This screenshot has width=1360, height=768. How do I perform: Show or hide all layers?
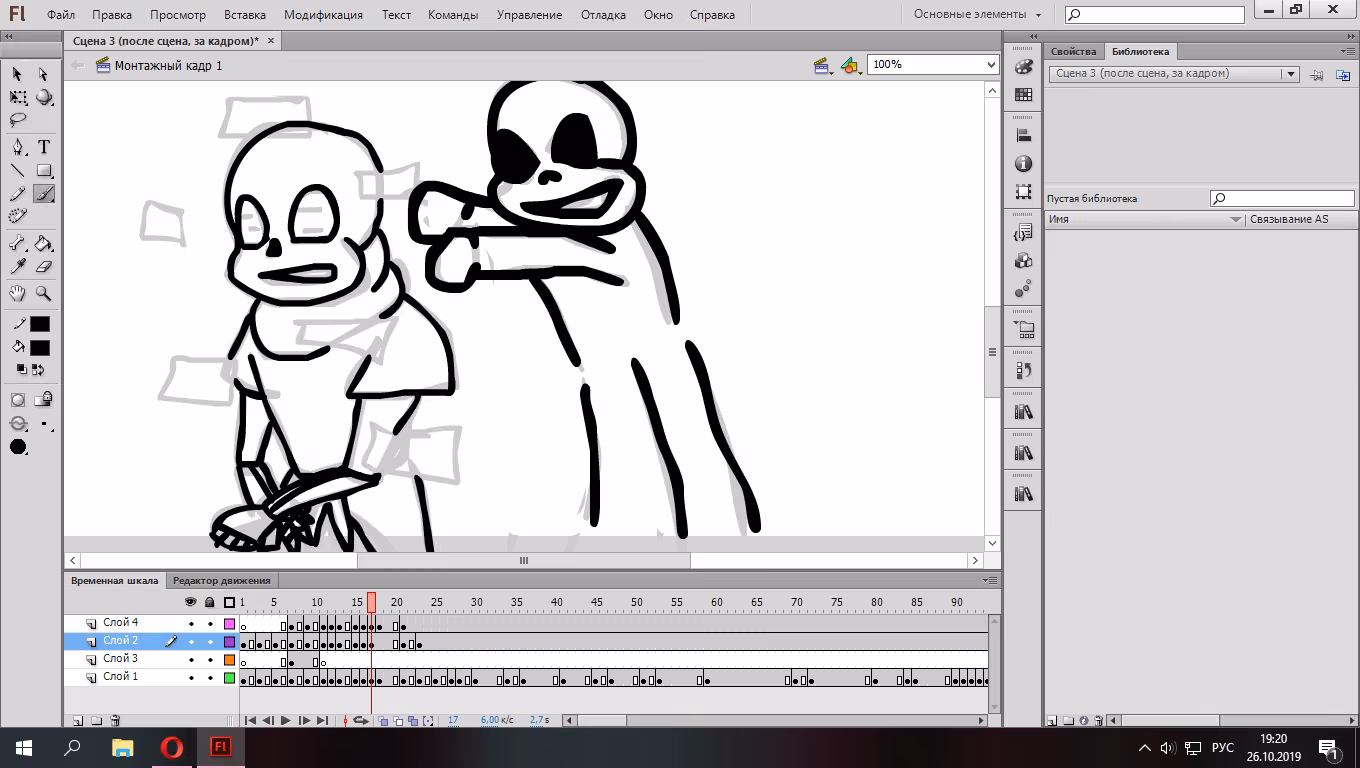tap(191, 602)
